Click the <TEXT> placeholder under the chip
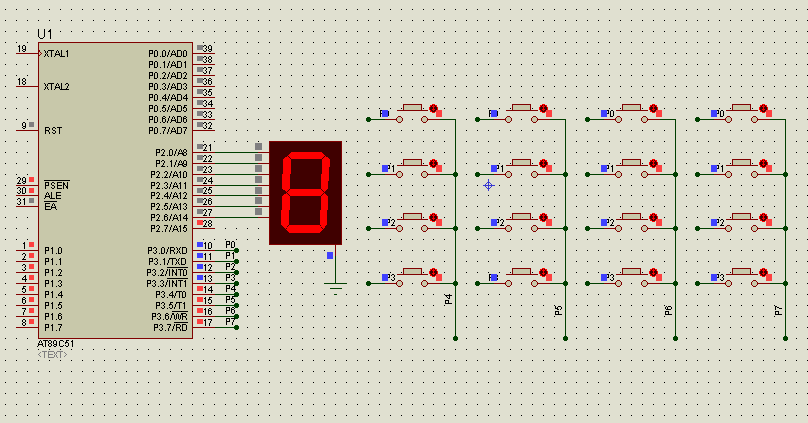Viewport: 808px width, 423px height. pos(52,354)
